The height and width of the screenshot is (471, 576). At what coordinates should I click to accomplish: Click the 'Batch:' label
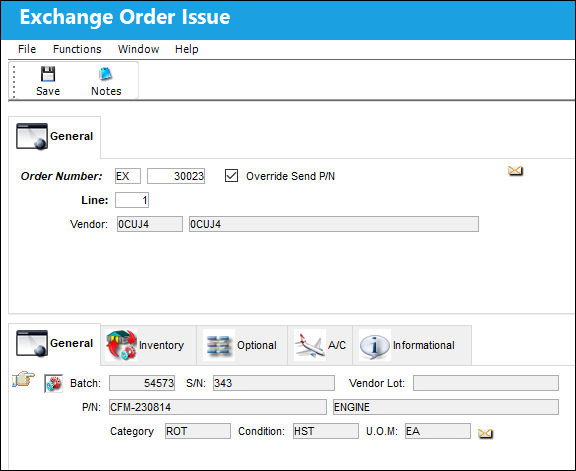coord(85,383)
